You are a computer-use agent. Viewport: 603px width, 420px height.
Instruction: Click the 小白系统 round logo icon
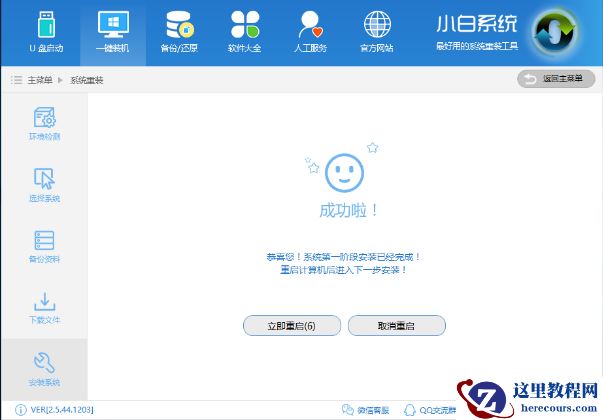point(555,32)
